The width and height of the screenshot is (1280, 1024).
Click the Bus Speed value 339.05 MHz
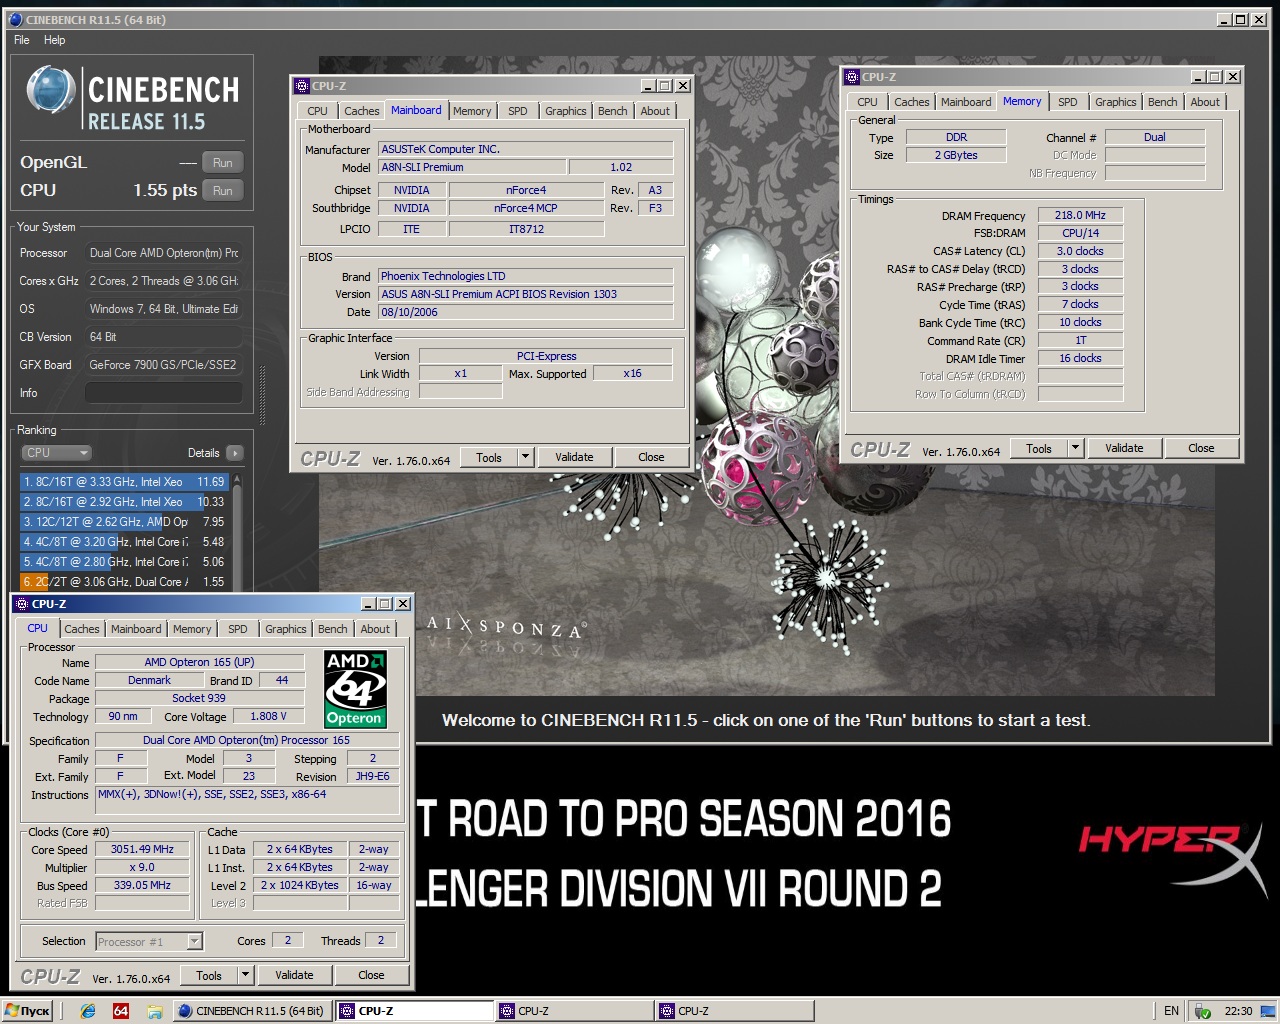point(142,886)
